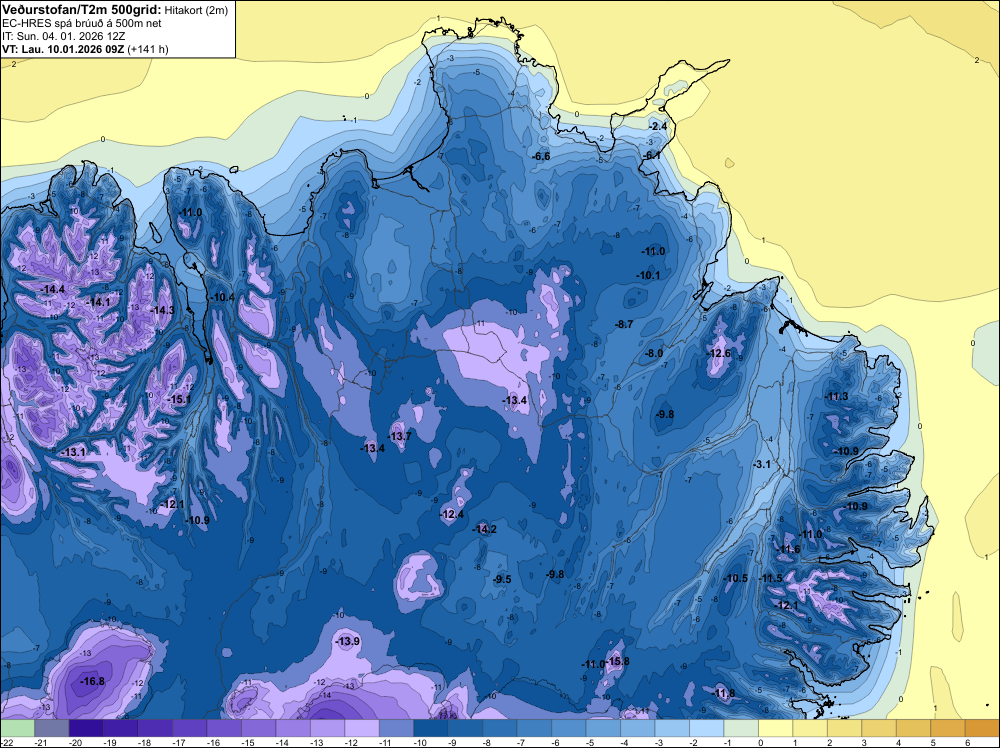This screenshot has height=748, width=1000.
Task: Click the -14.1 temperature label
Action: 98,302
